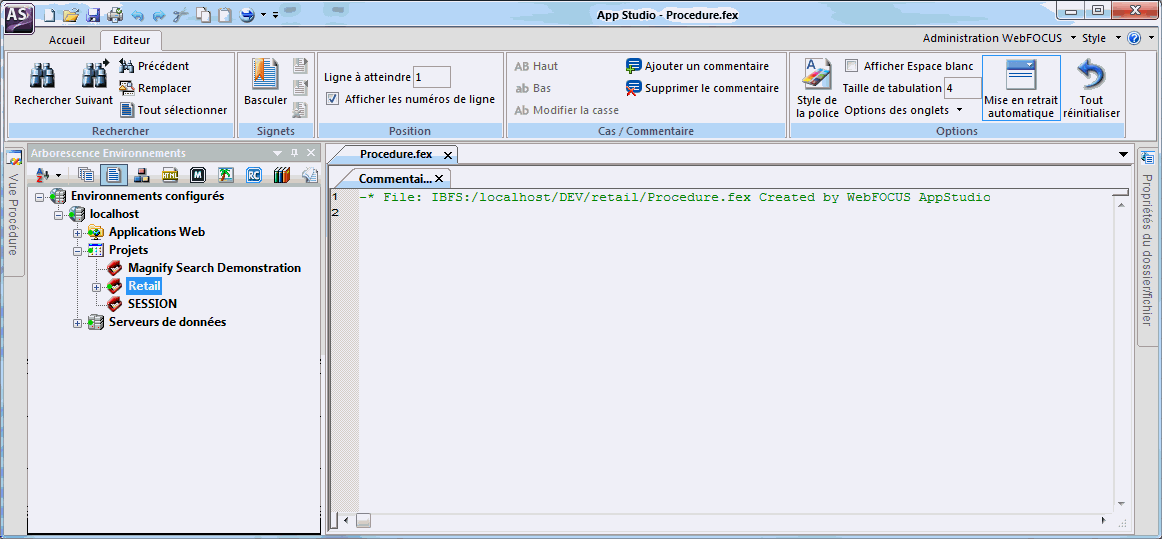The width and height of the screenshot is (1162, 539).
Task: Open the Run button dropdown arrow
Action: click(x=263, y=14)
